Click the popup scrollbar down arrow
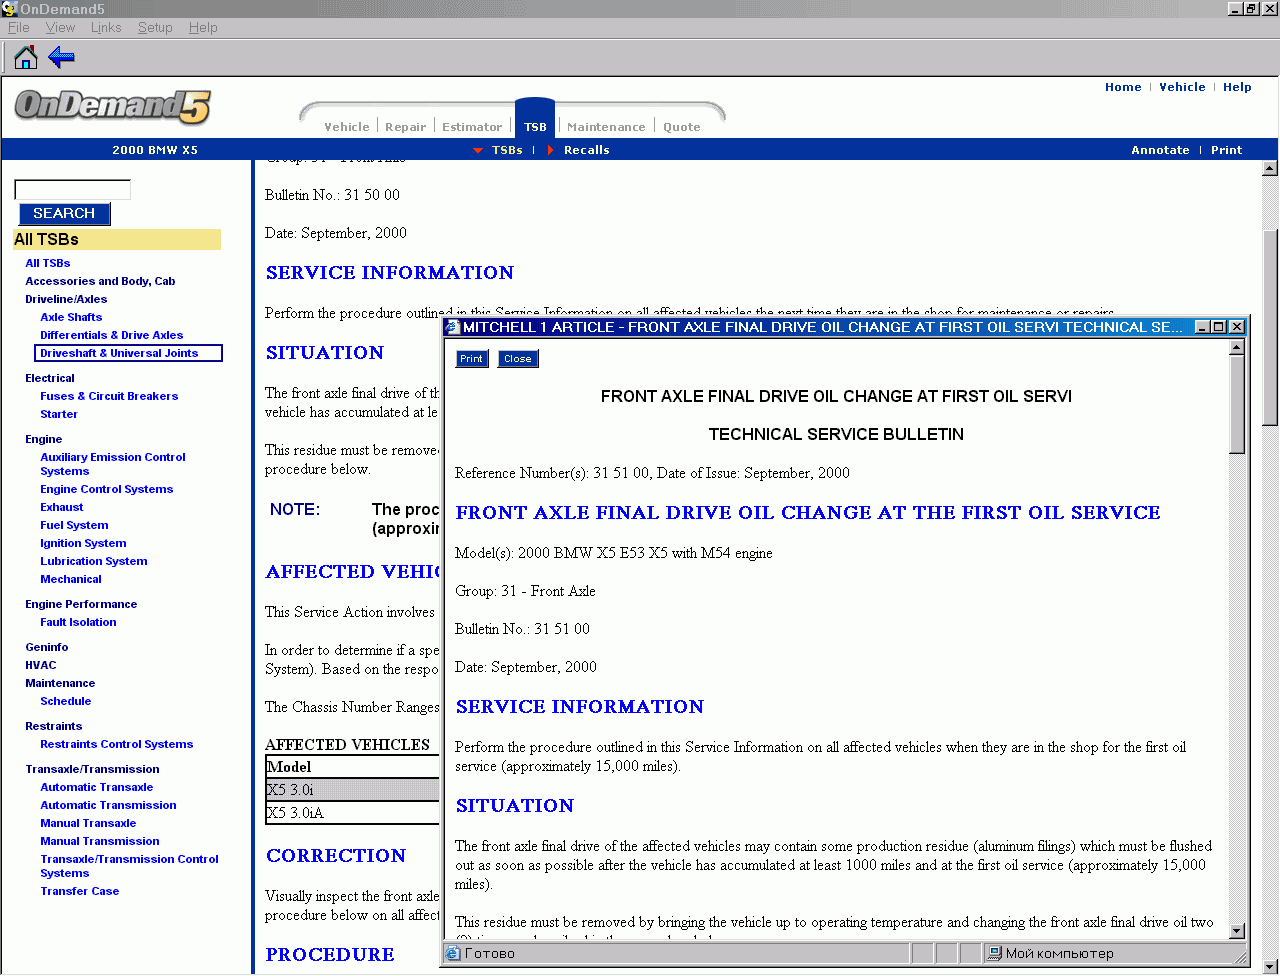1280x976 pixels. coord(1237,931)
